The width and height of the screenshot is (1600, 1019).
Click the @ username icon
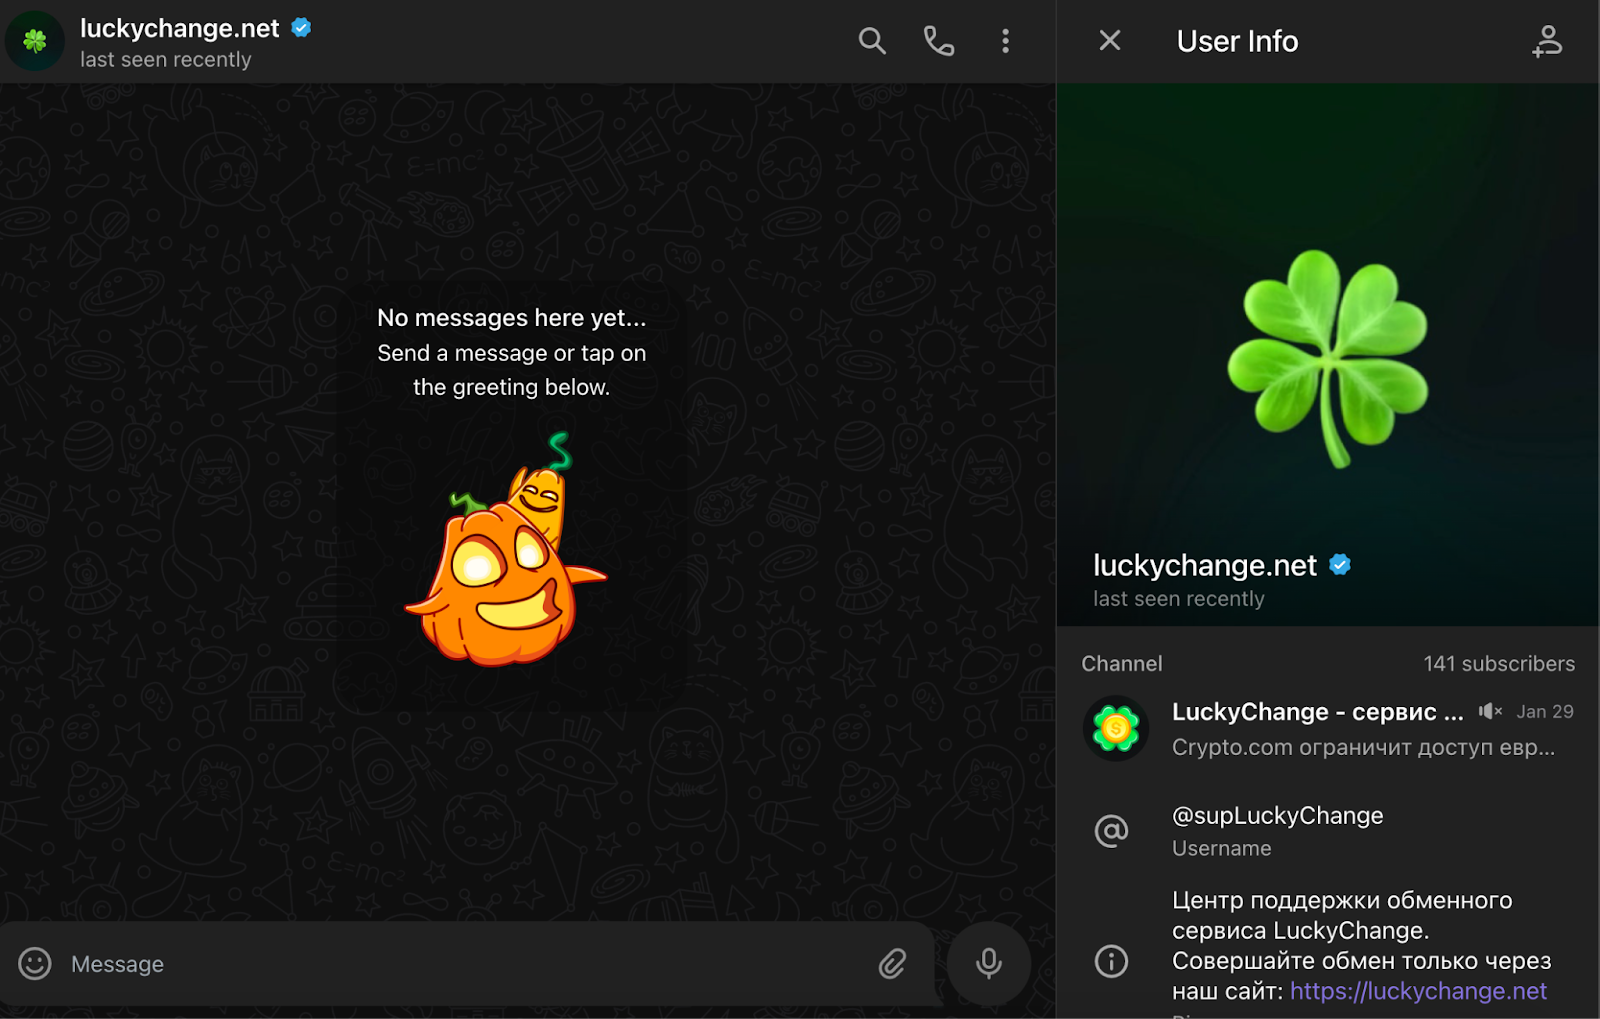click(1111, 831)
